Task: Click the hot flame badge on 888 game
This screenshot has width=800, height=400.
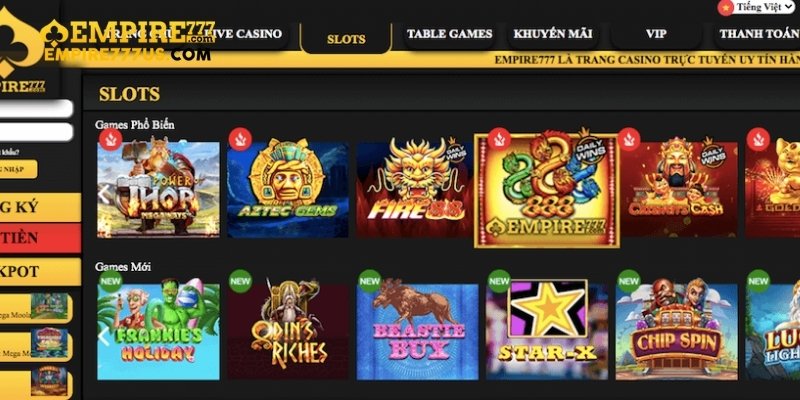Action: [498, 139]
